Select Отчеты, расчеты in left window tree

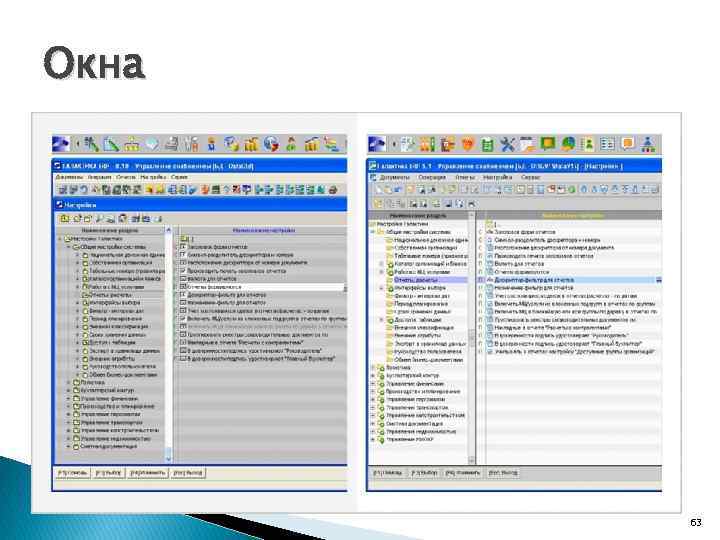pyautogui.click(x=112, y=295)
